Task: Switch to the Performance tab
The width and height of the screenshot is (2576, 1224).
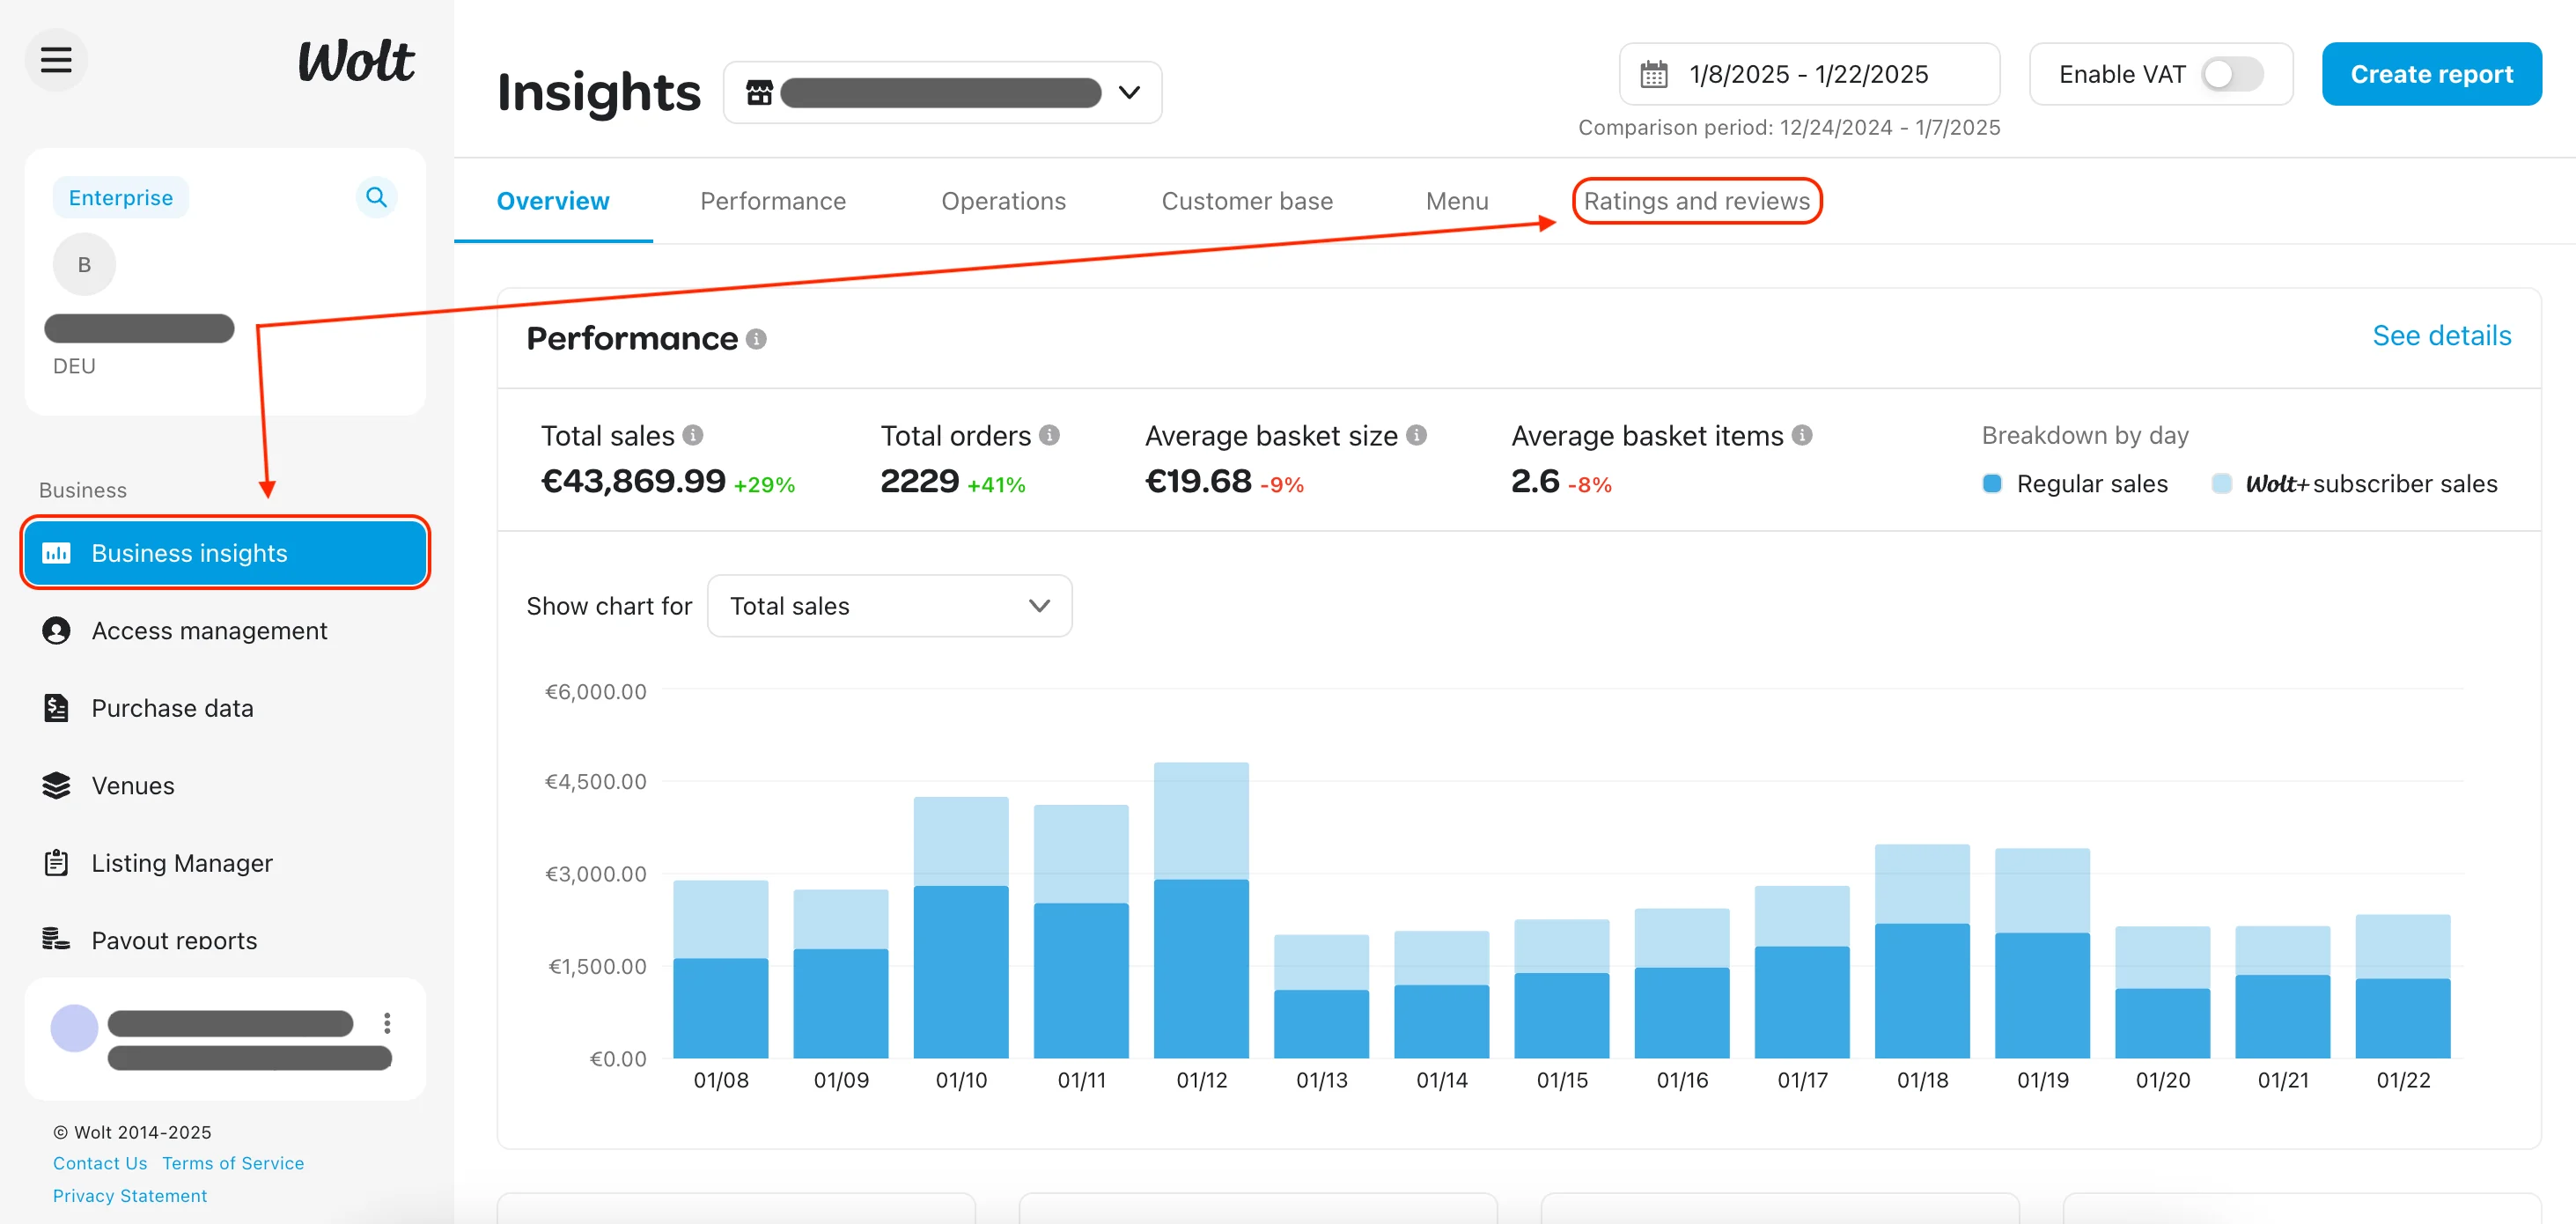Action: 773,202
